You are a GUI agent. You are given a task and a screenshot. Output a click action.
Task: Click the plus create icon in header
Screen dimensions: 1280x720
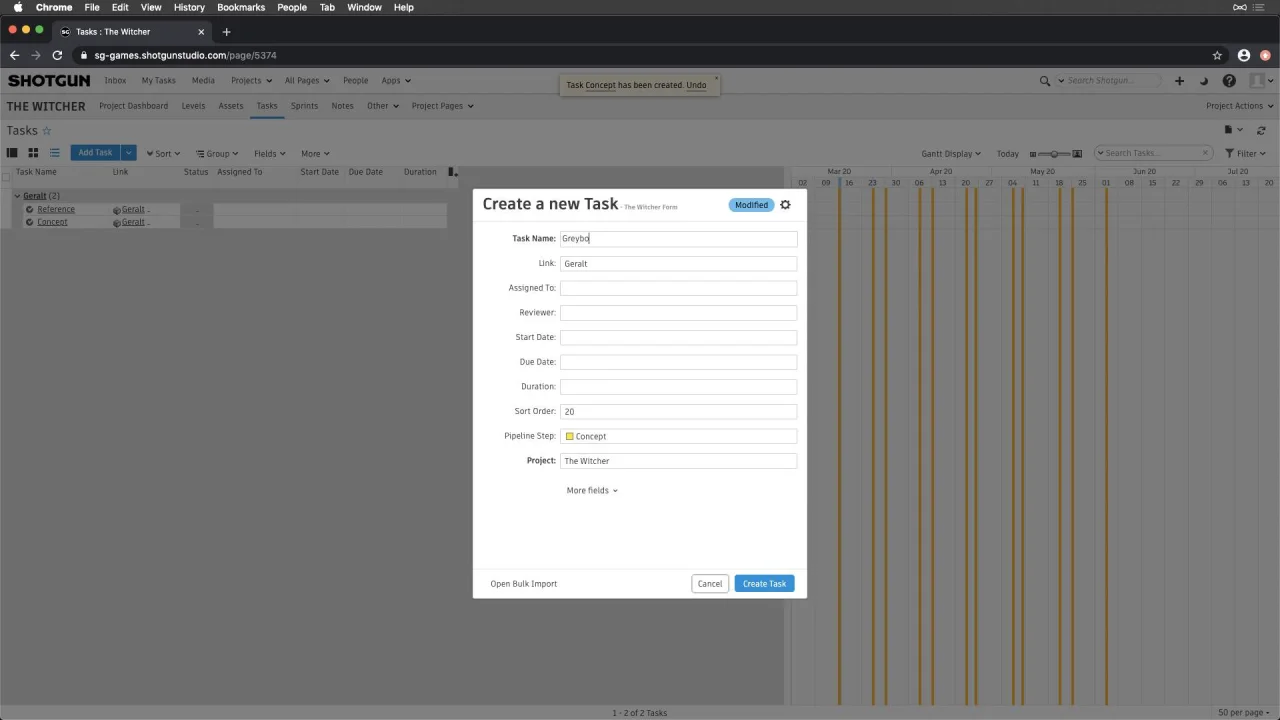point(1179,81)
